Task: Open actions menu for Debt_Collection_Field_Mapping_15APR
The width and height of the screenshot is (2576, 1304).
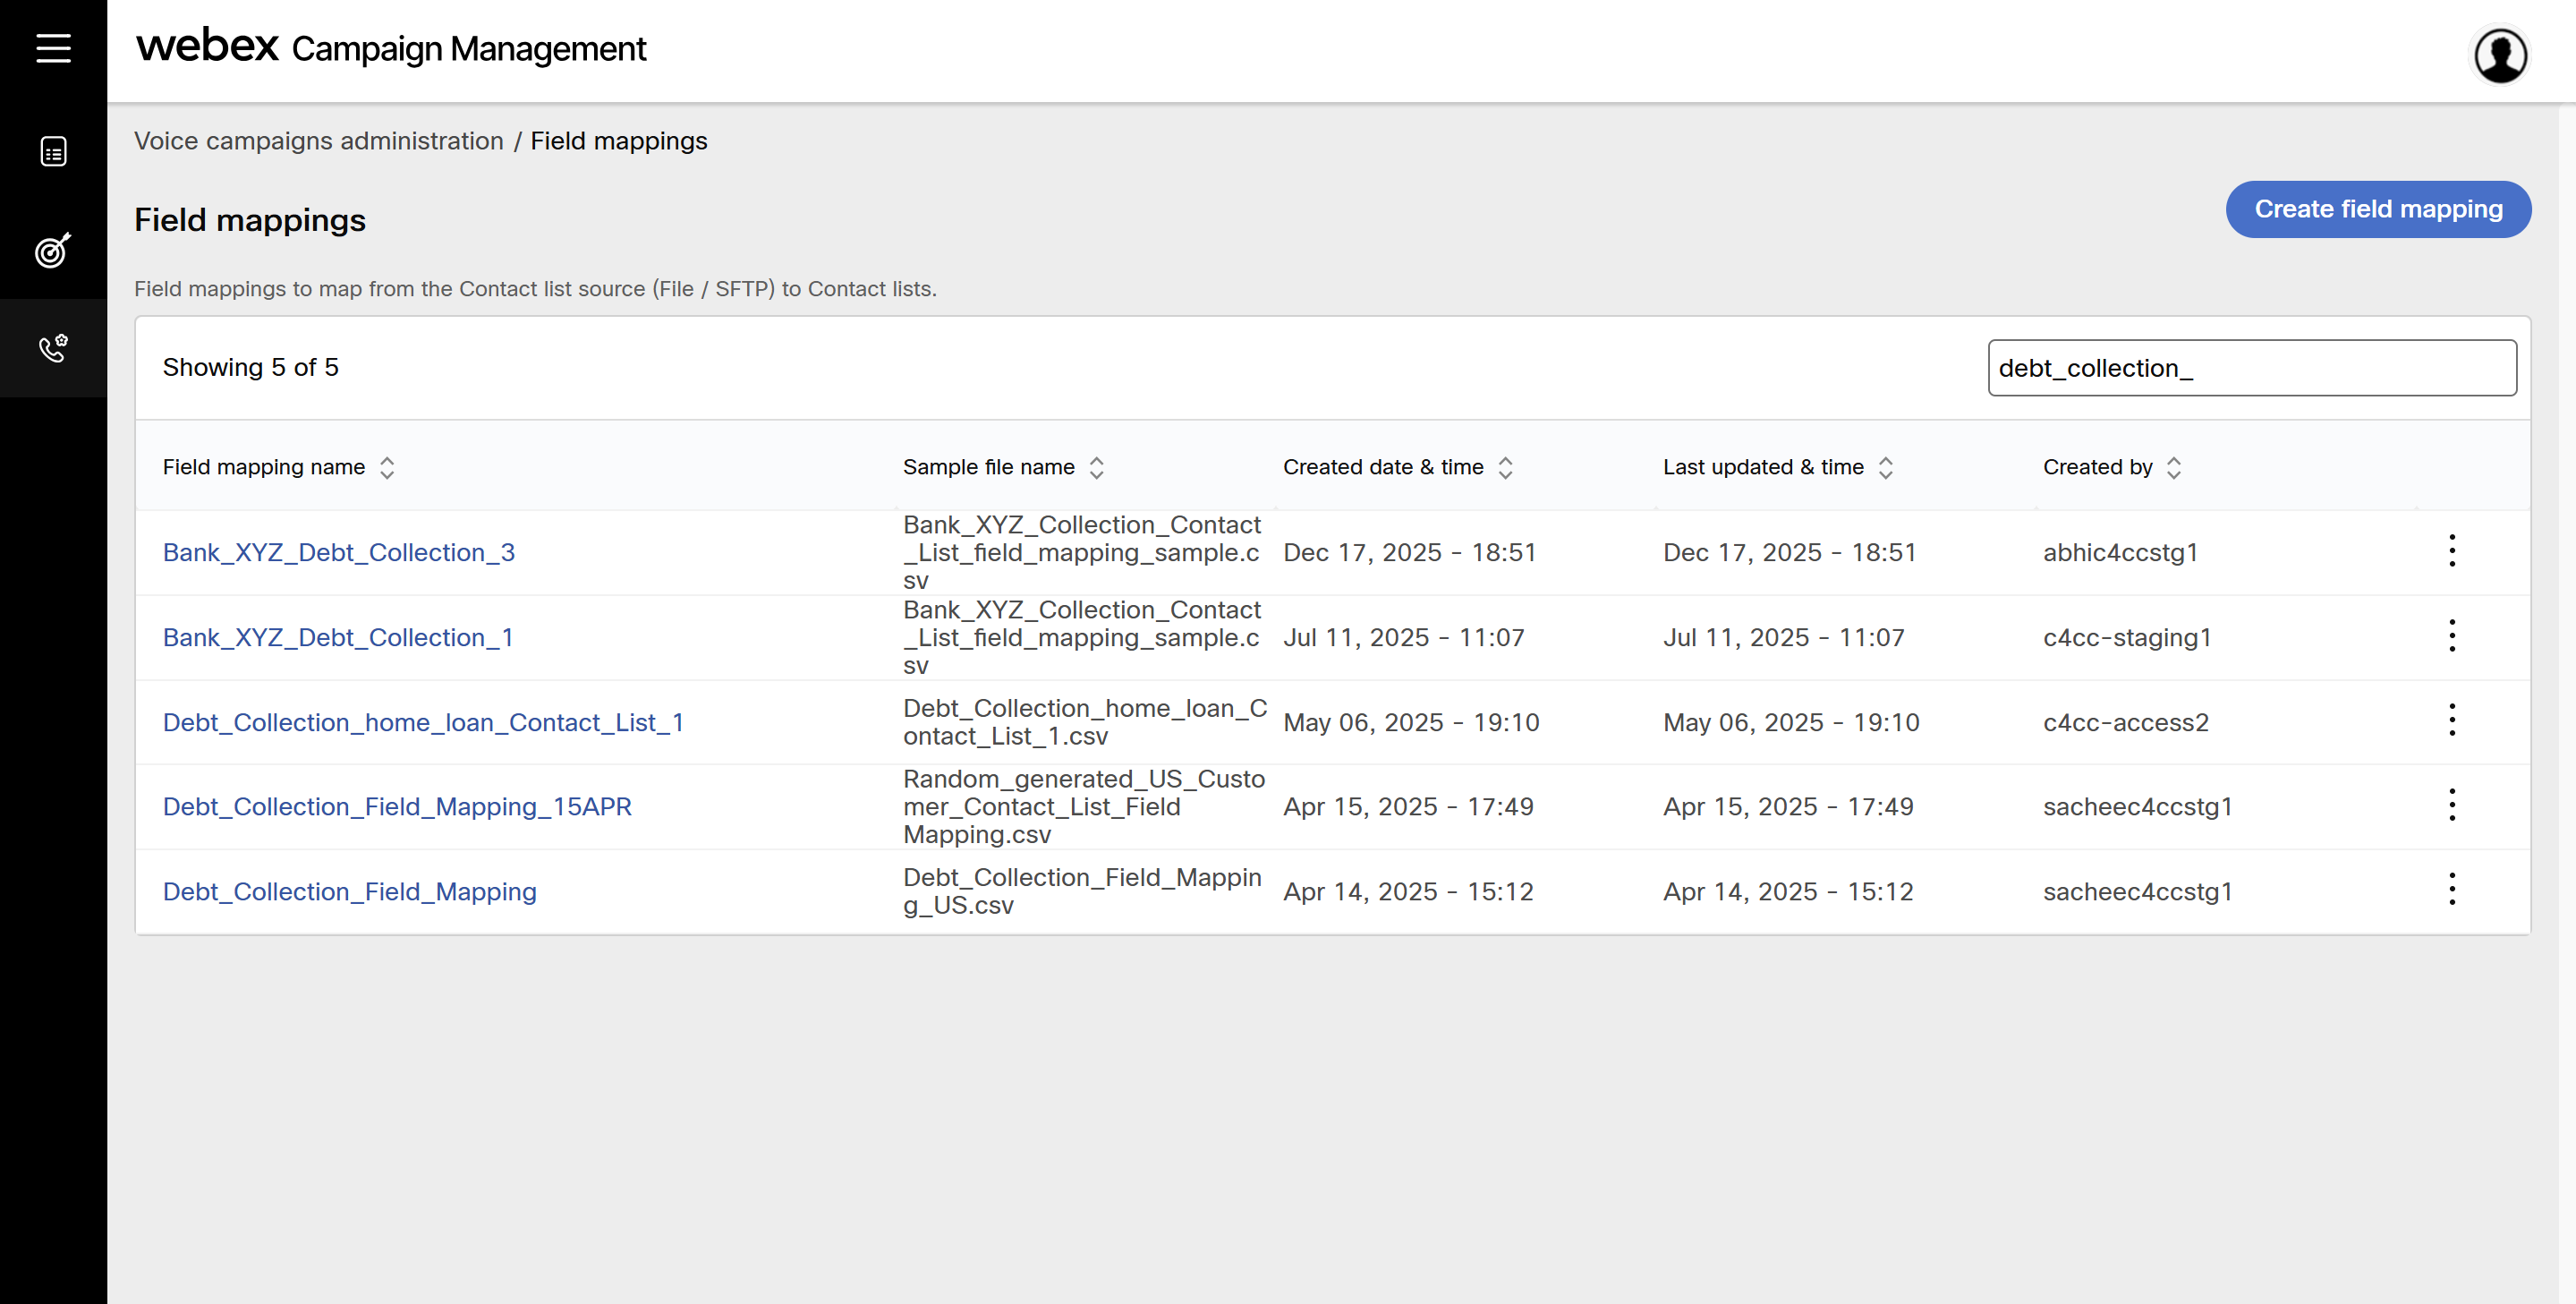Action: [2451, 805]
